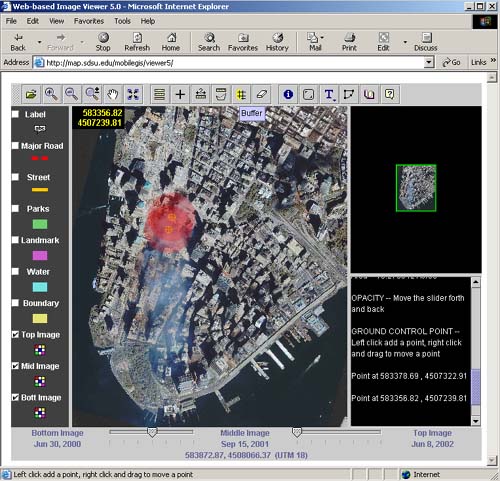Open the Favorites menu

89,21
